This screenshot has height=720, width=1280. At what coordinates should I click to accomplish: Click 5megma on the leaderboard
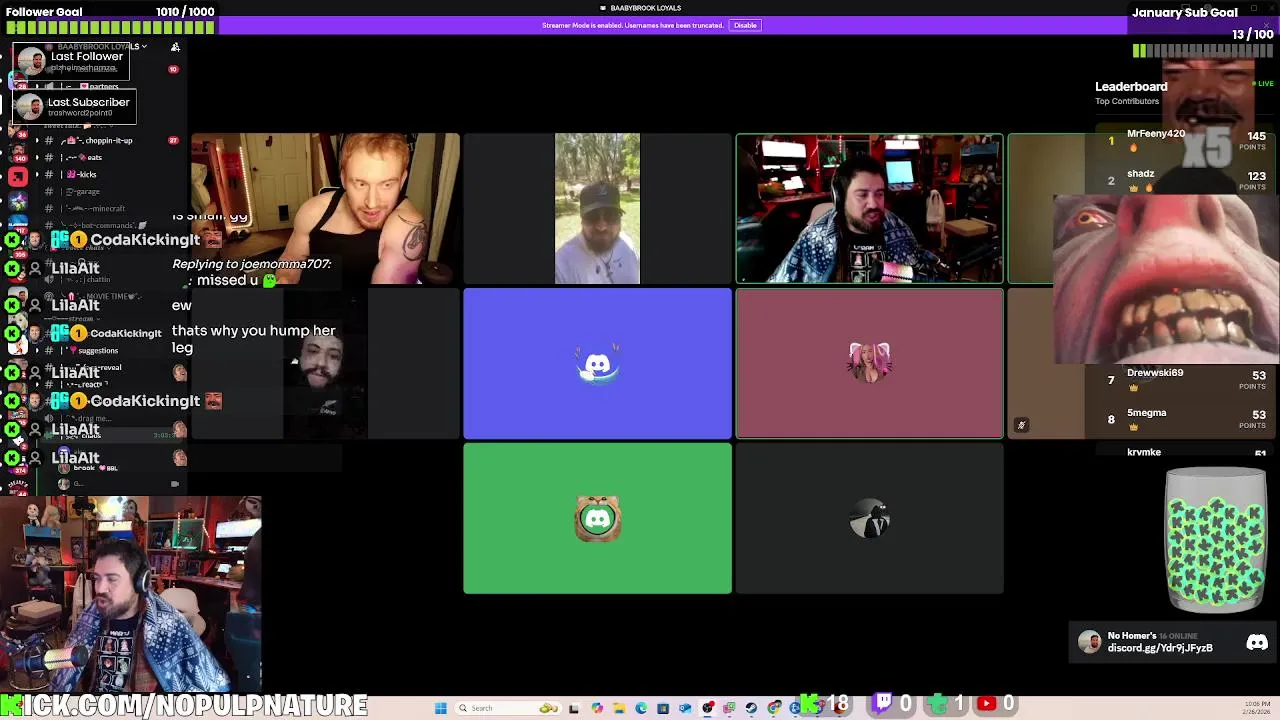point(1146,413)
